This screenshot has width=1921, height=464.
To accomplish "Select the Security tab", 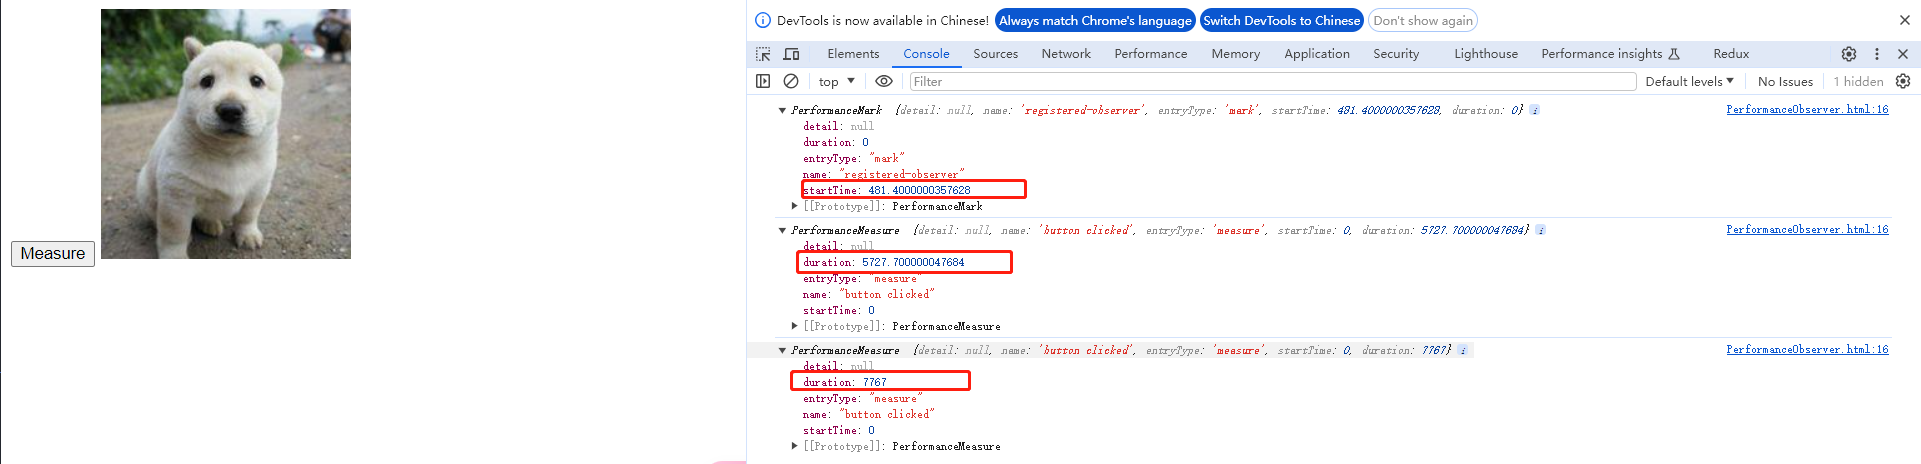I will (1396, 54).
